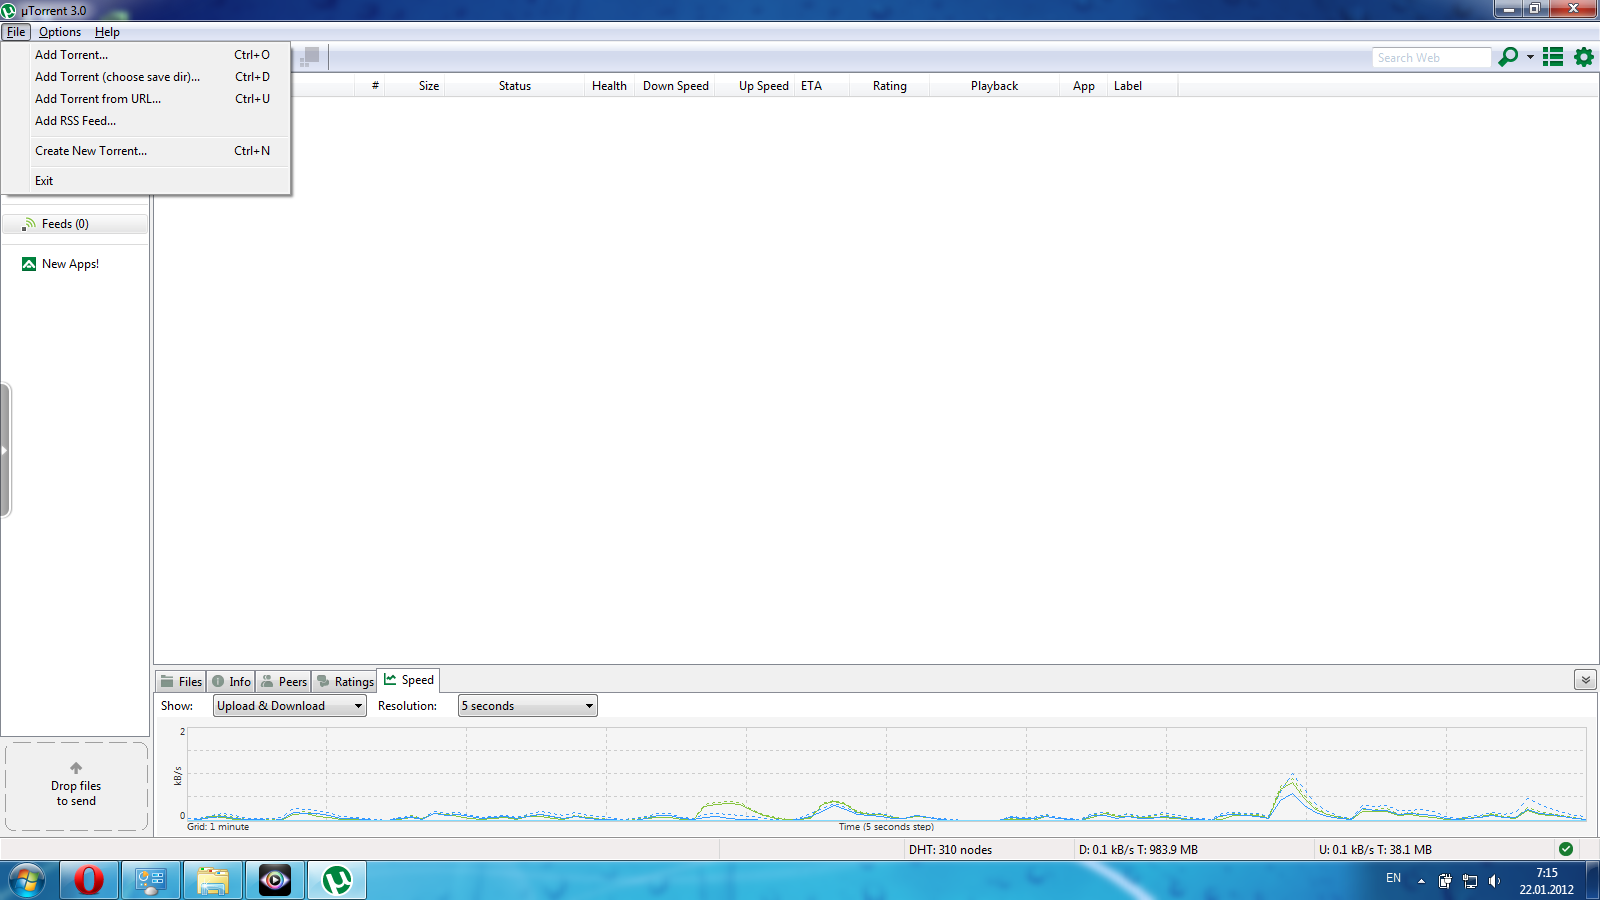This screenshot has width=1600, height=900.
Task: Open Opera browser from taskbar
Action: coord(89,880)
